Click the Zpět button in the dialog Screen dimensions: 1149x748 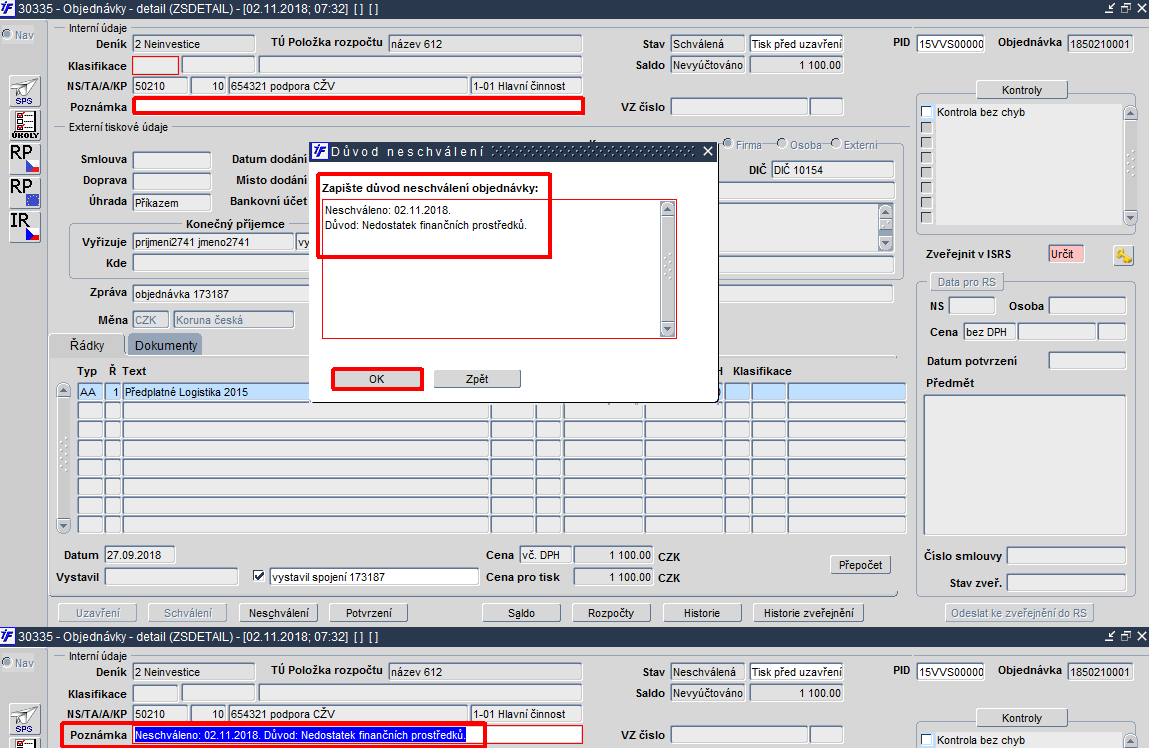pos(477,379)
